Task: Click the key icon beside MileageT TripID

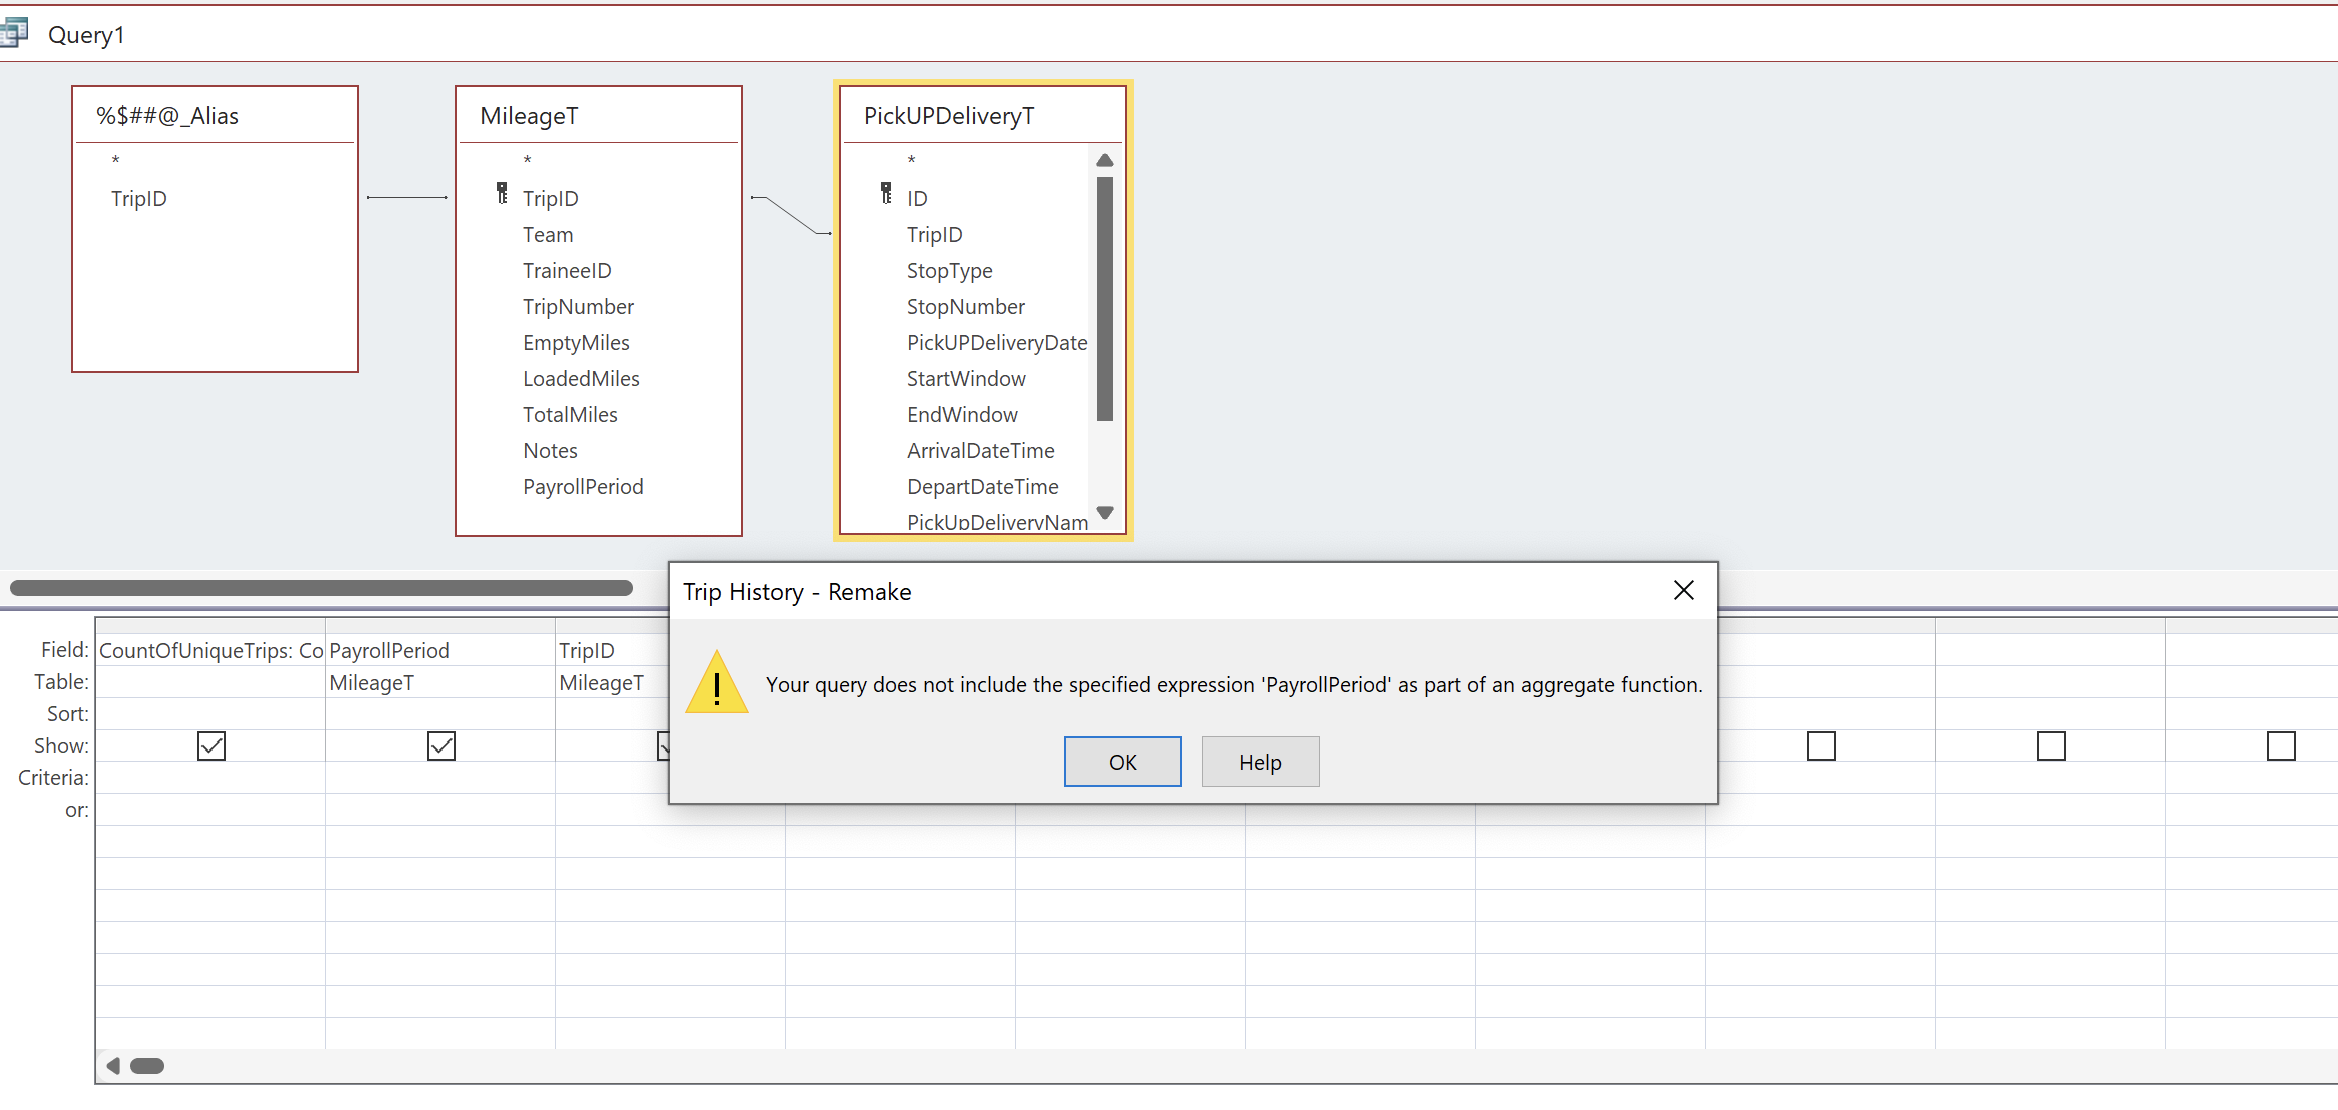Action: coord(502,194)
